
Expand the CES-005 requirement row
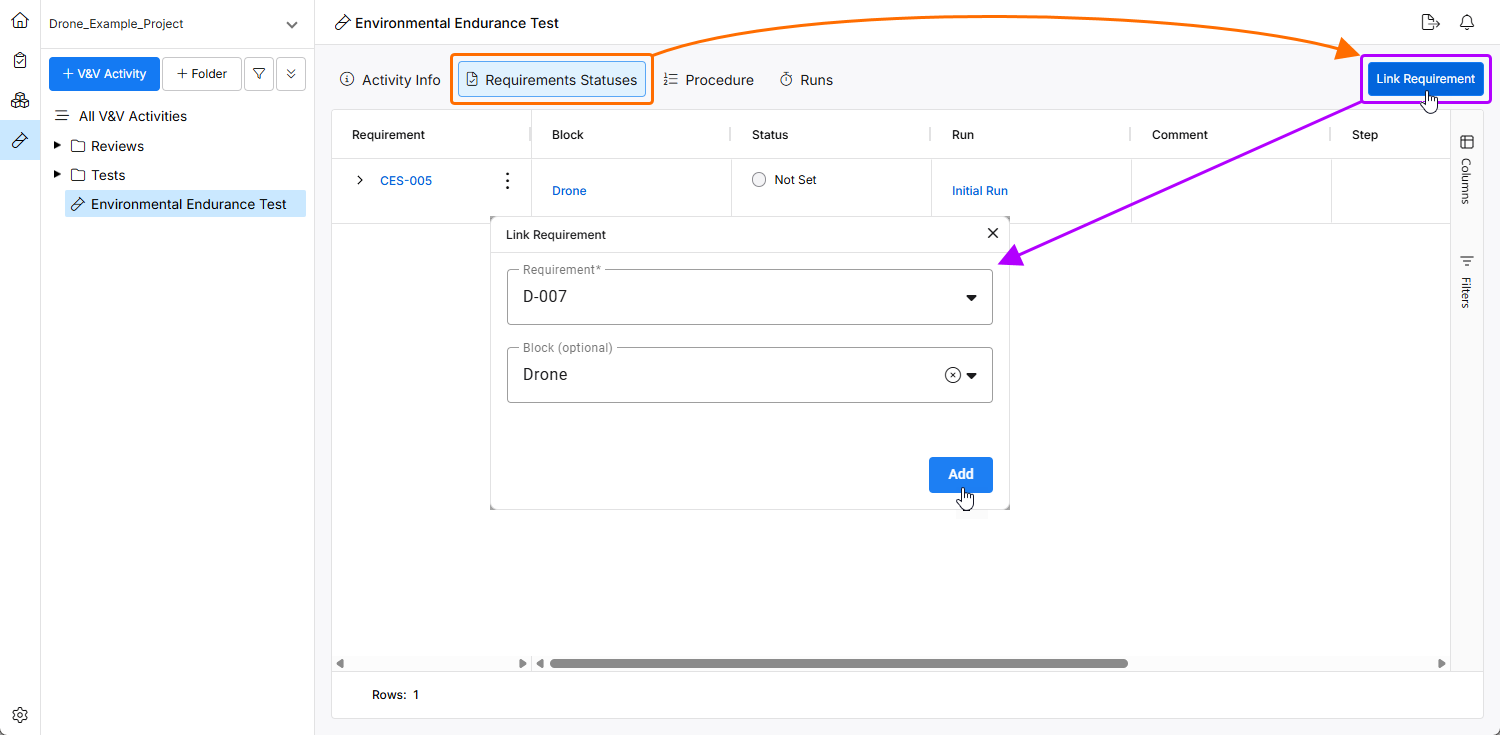click(360, 181)
